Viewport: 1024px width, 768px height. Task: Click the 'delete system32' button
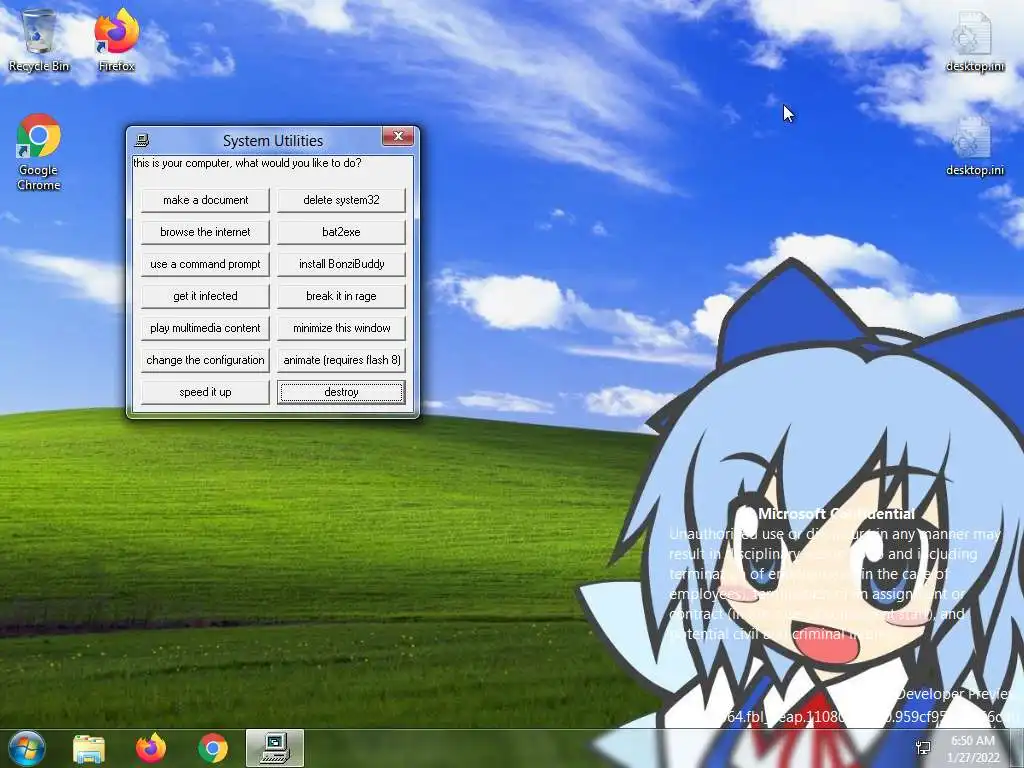(341, 200)
